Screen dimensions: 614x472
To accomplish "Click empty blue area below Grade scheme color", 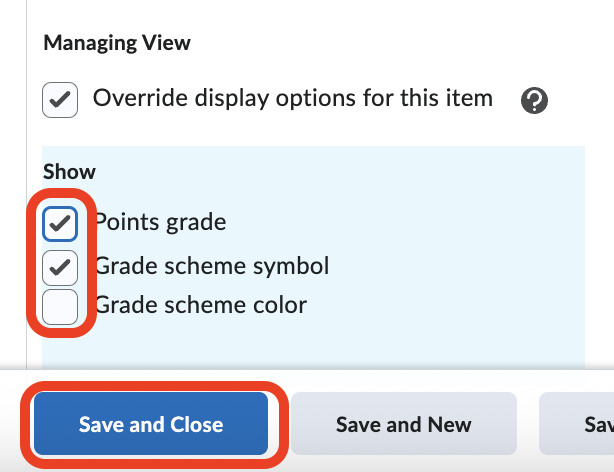I will coord(300,345).
